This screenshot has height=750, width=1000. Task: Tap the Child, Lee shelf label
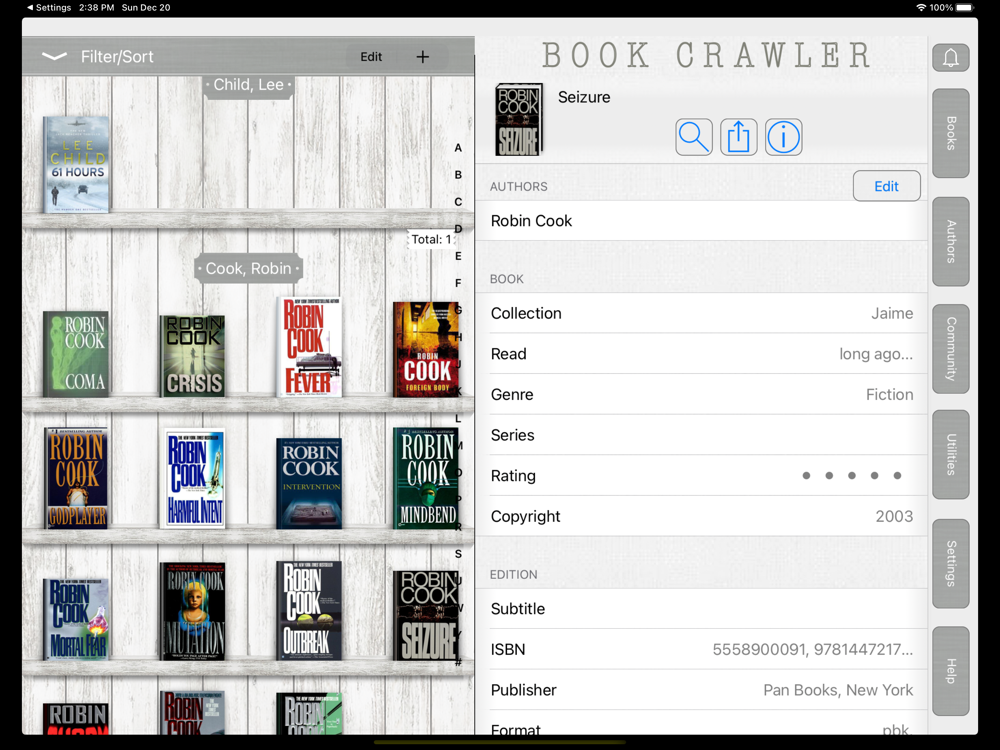249,85
